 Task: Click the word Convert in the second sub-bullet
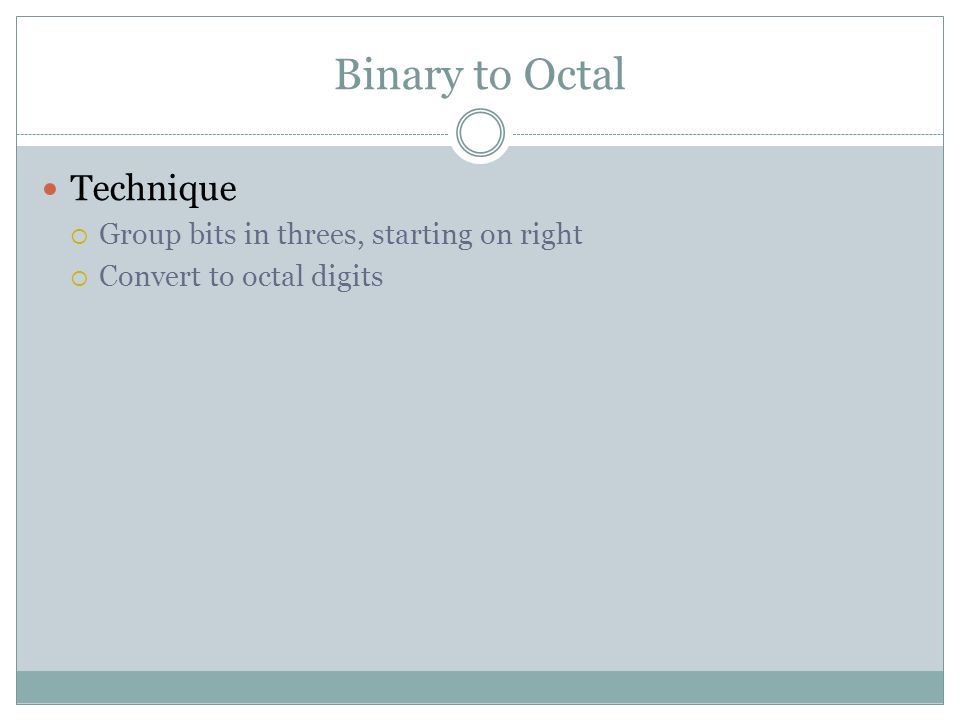pos(150,277)
